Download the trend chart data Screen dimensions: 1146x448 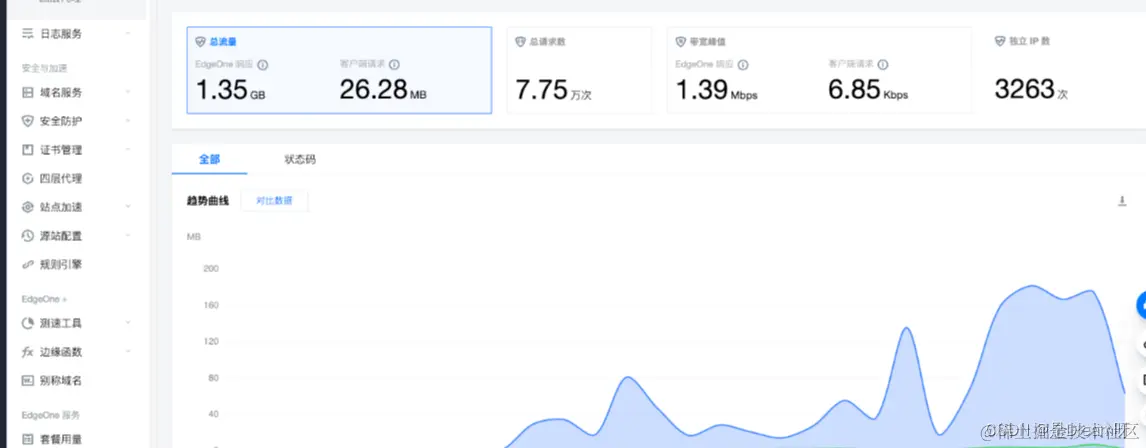pos(1122,201)
